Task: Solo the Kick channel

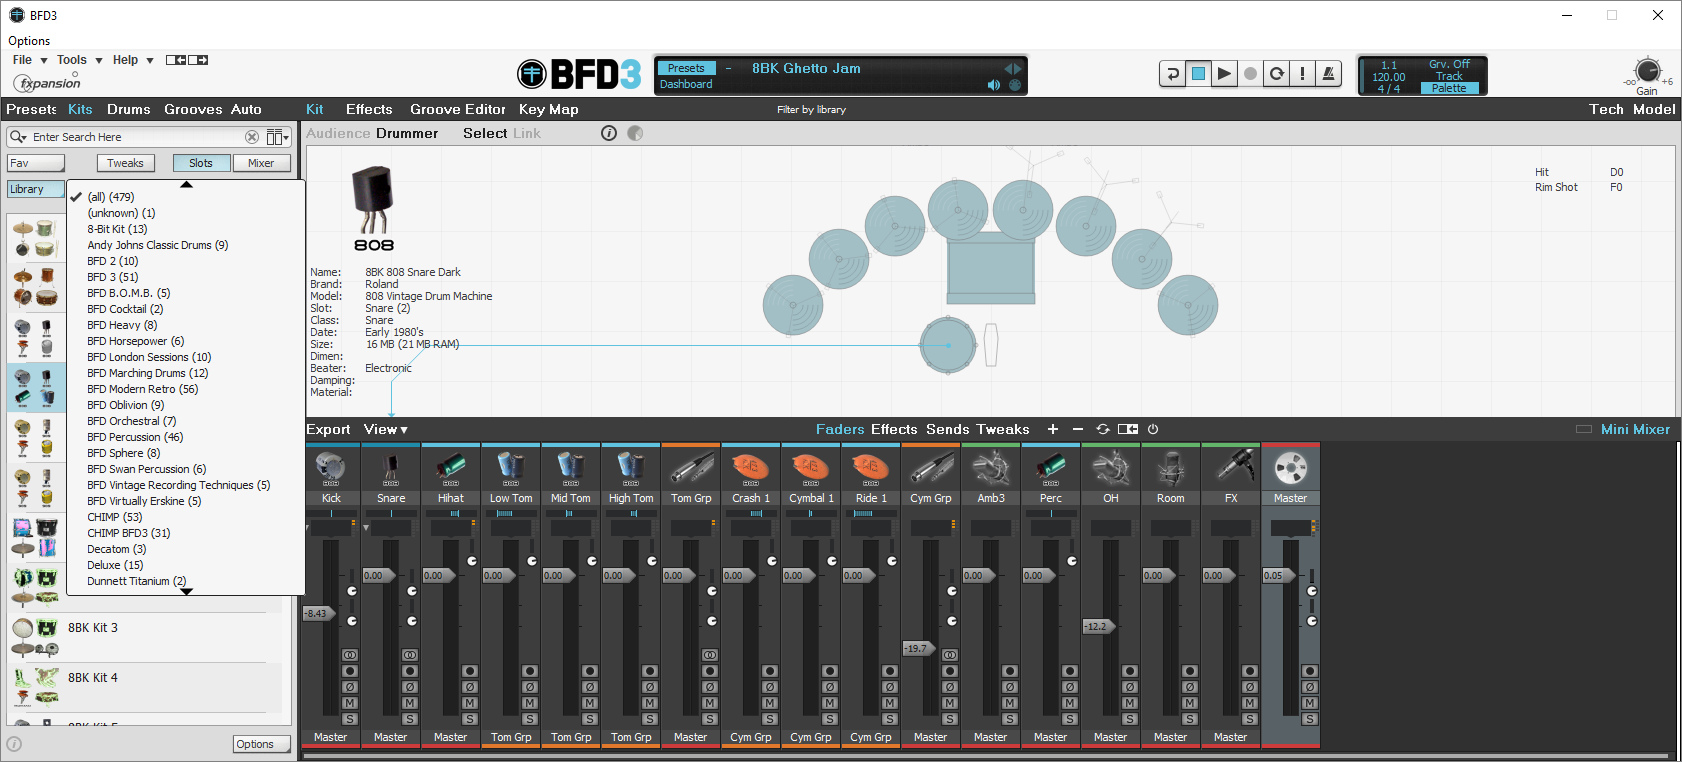Action: pyautogui.click(x=350, y=719)
